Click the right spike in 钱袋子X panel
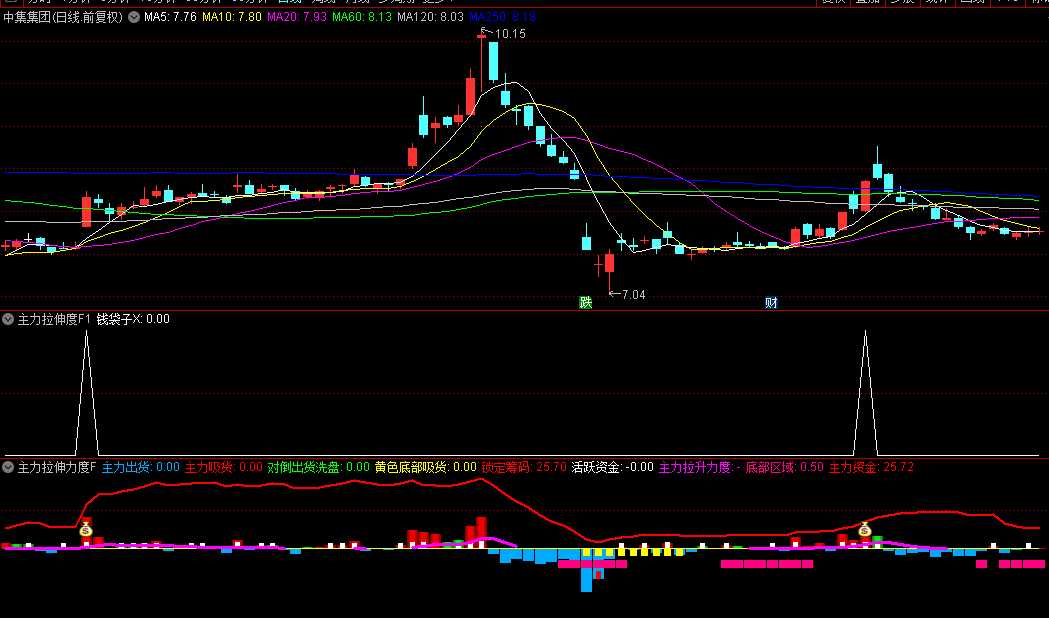 click(x=865, y=391)
